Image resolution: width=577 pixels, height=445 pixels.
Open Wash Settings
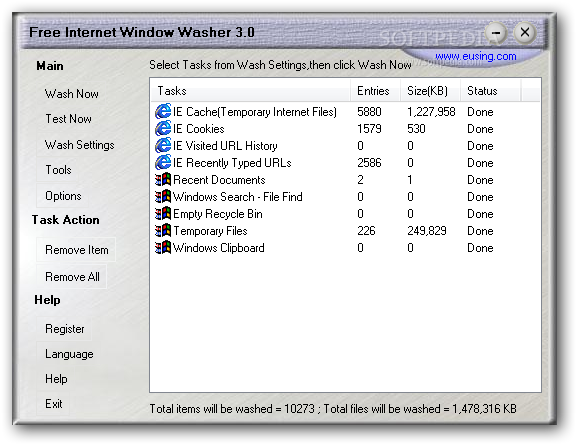pos(79,145)
